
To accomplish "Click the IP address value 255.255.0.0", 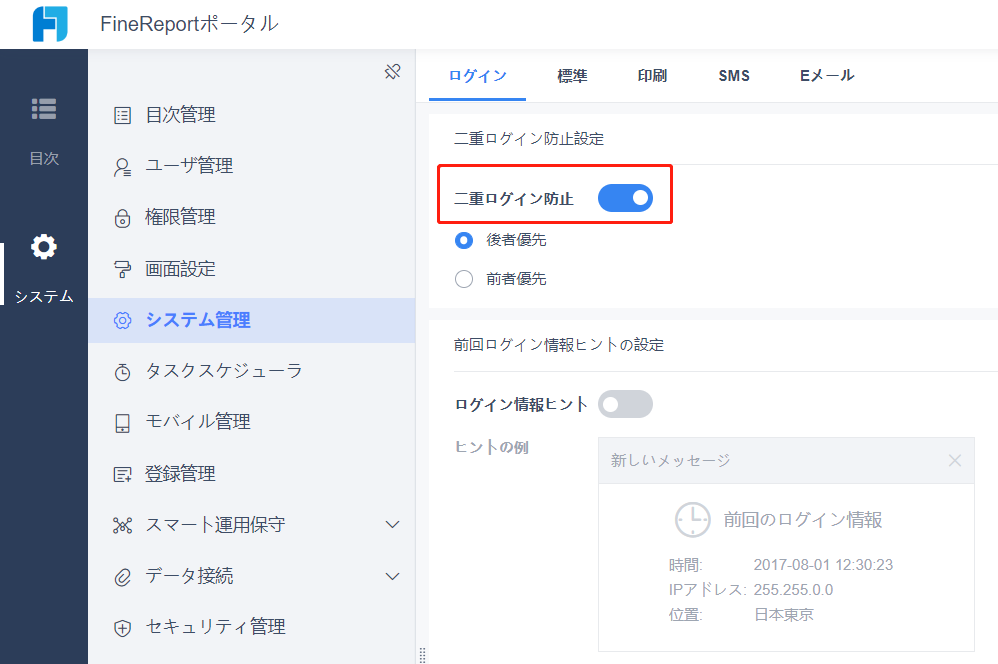I will pyautogui.click(x=793, y=590).
